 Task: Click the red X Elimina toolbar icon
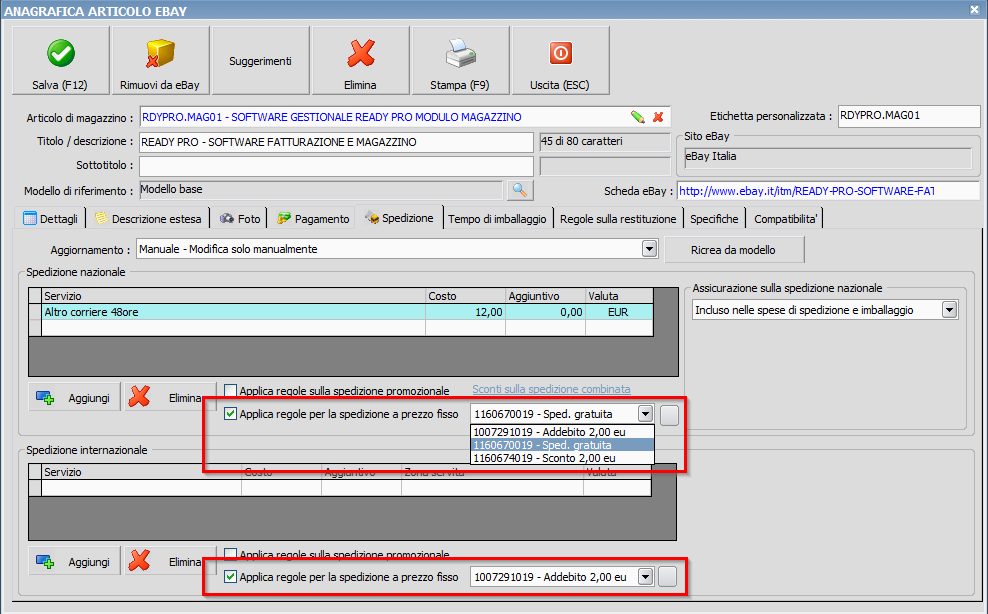(360, 53)
